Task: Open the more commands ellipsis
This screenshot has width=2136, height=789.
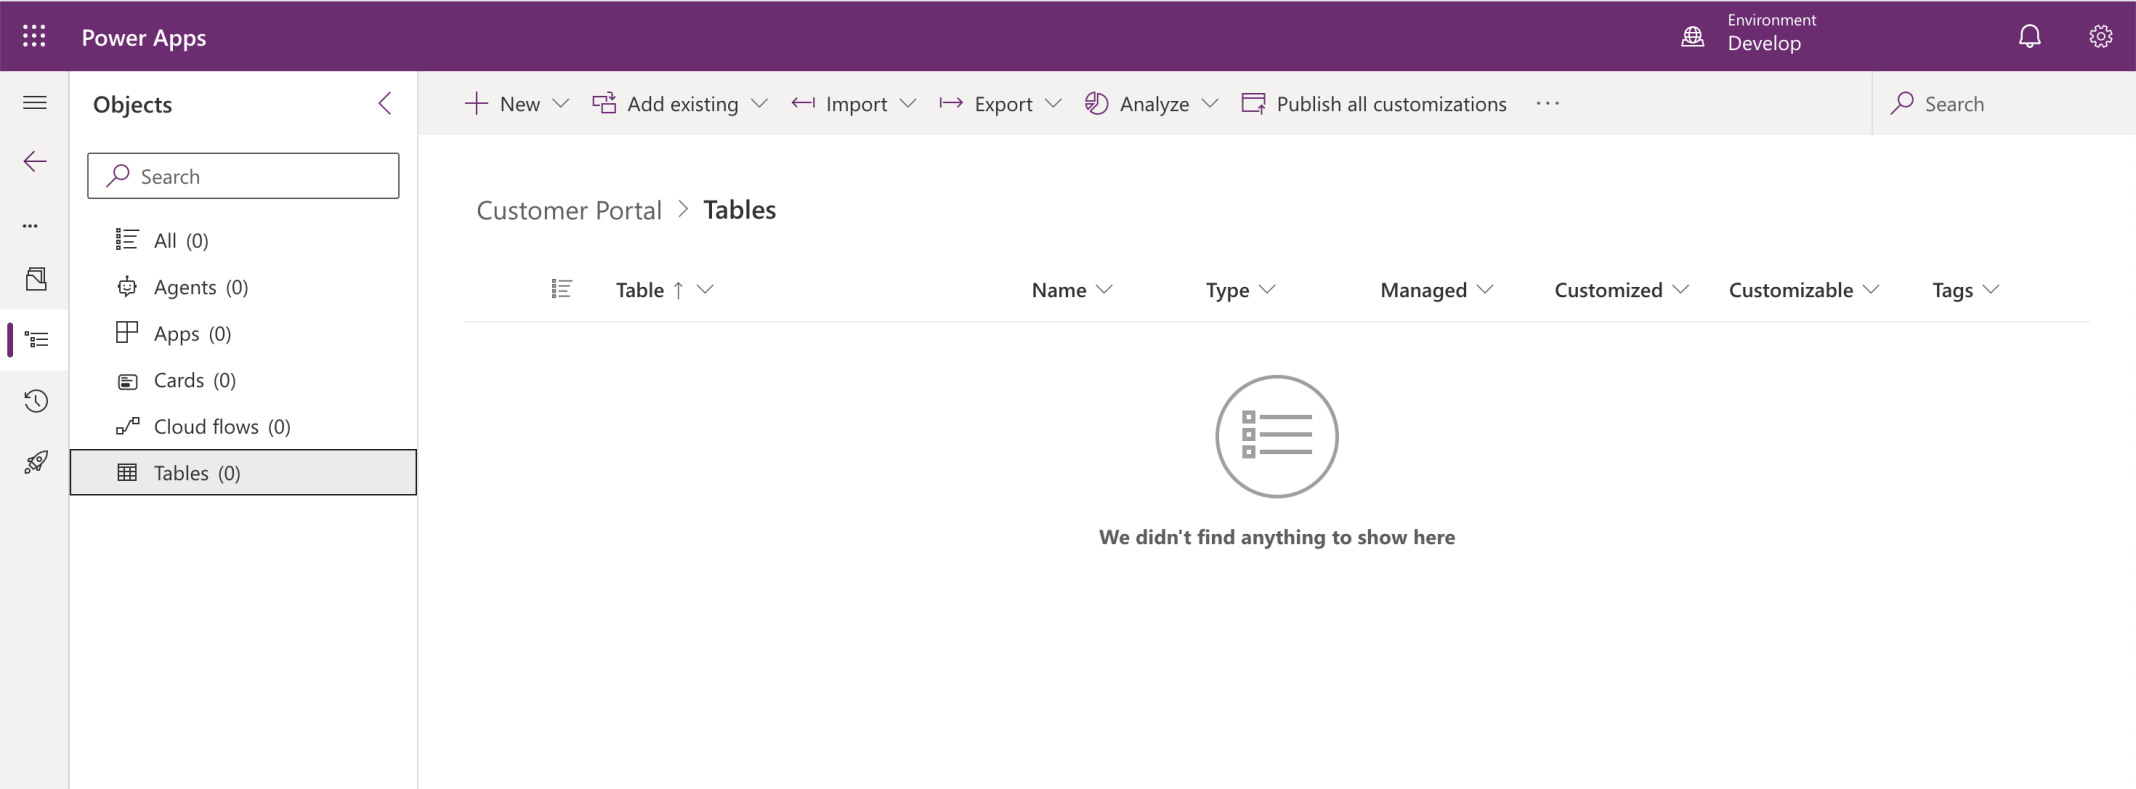Action: click(x=1547, y=104)
